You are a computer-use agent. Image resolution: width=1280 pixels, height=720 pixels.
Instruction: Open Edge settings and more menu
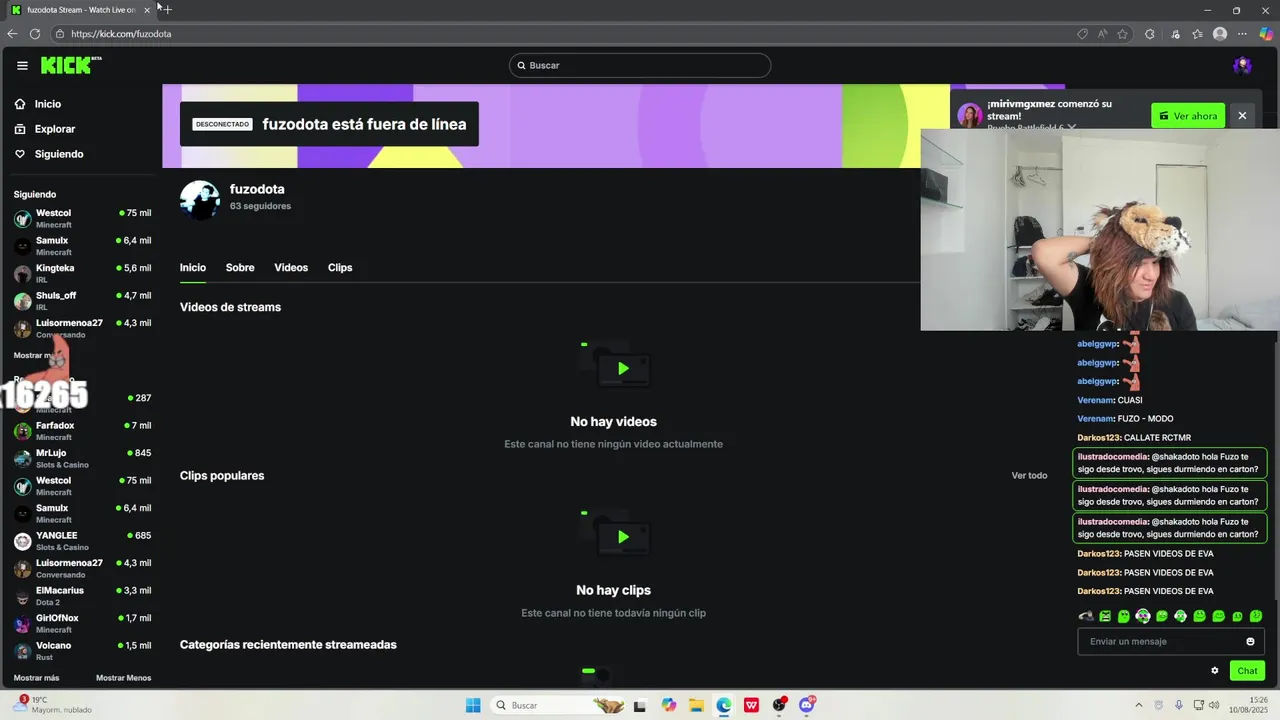coord(1243,33)
